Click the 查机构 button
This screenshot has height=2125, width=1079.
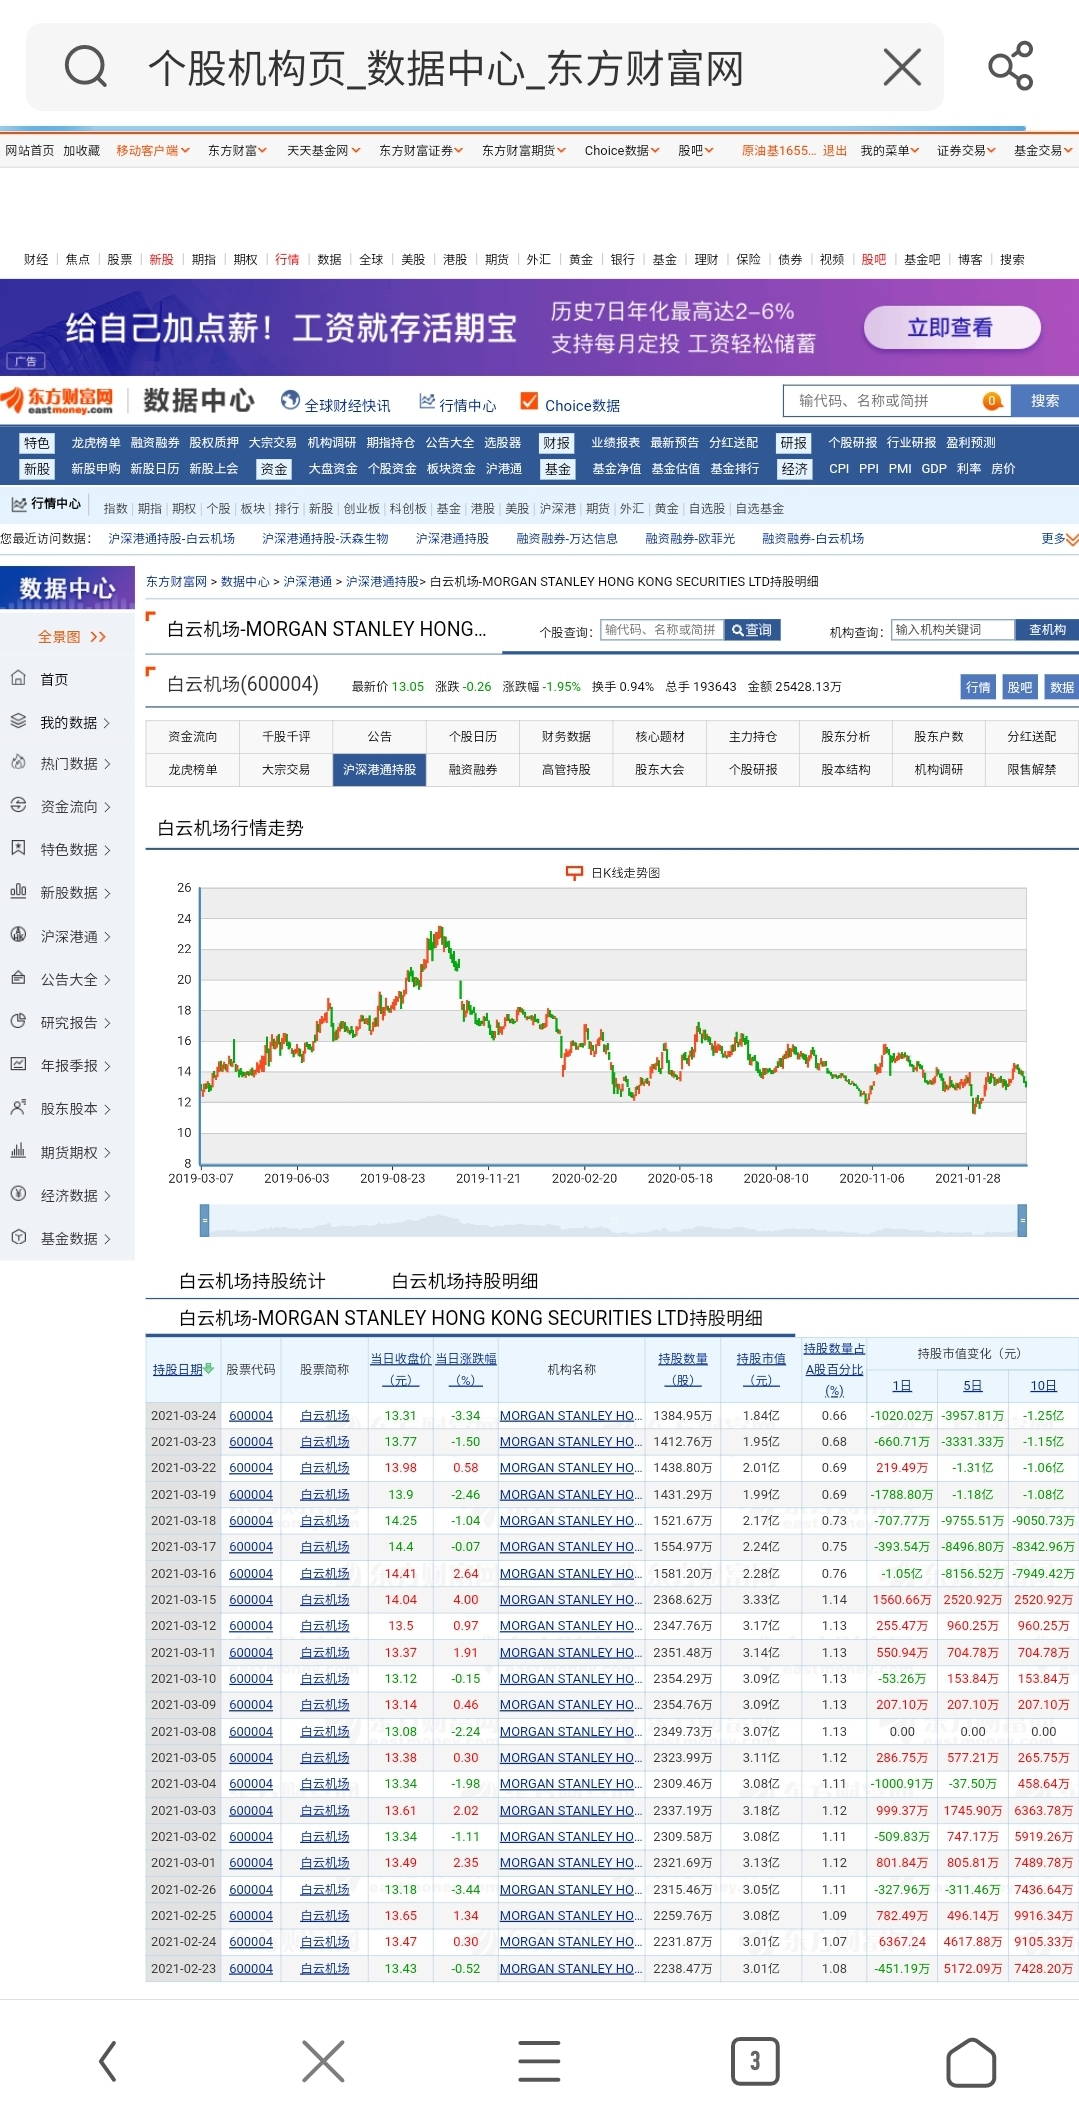tap(1047, 630)
